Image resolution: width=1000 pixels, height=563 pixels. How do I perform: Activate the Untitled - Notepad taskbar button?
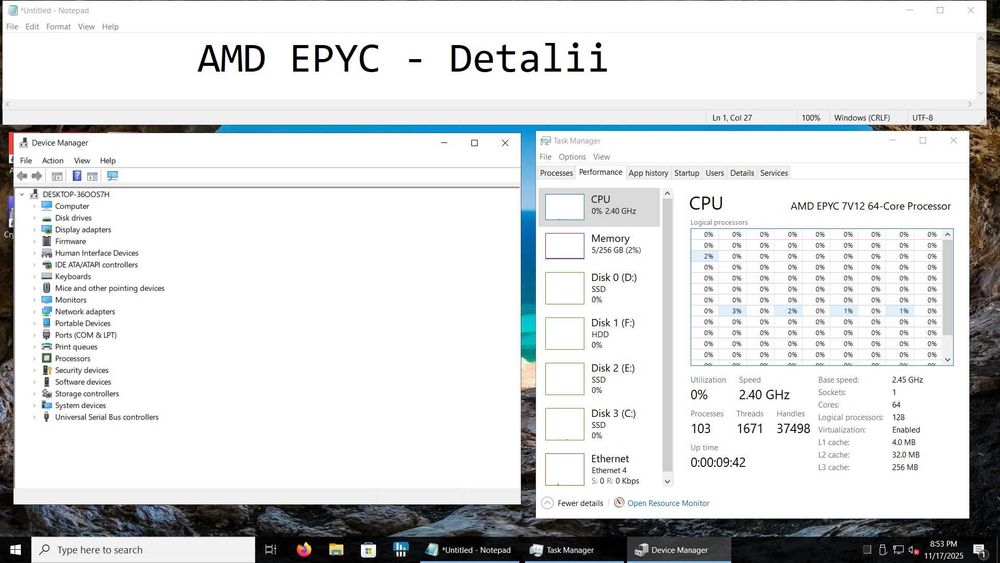point(469,550)
